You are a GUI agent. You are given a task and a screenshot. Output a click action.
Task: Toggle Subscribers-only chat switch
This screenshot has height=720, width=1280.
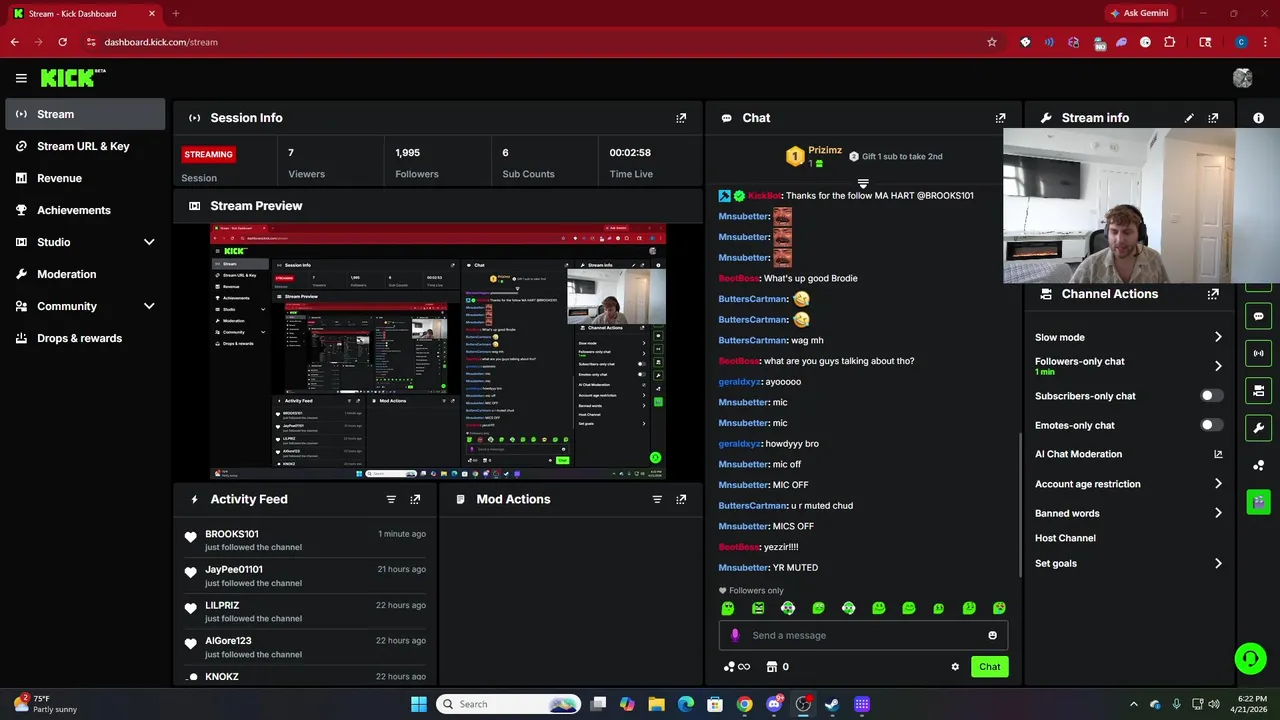point(1211,396)
